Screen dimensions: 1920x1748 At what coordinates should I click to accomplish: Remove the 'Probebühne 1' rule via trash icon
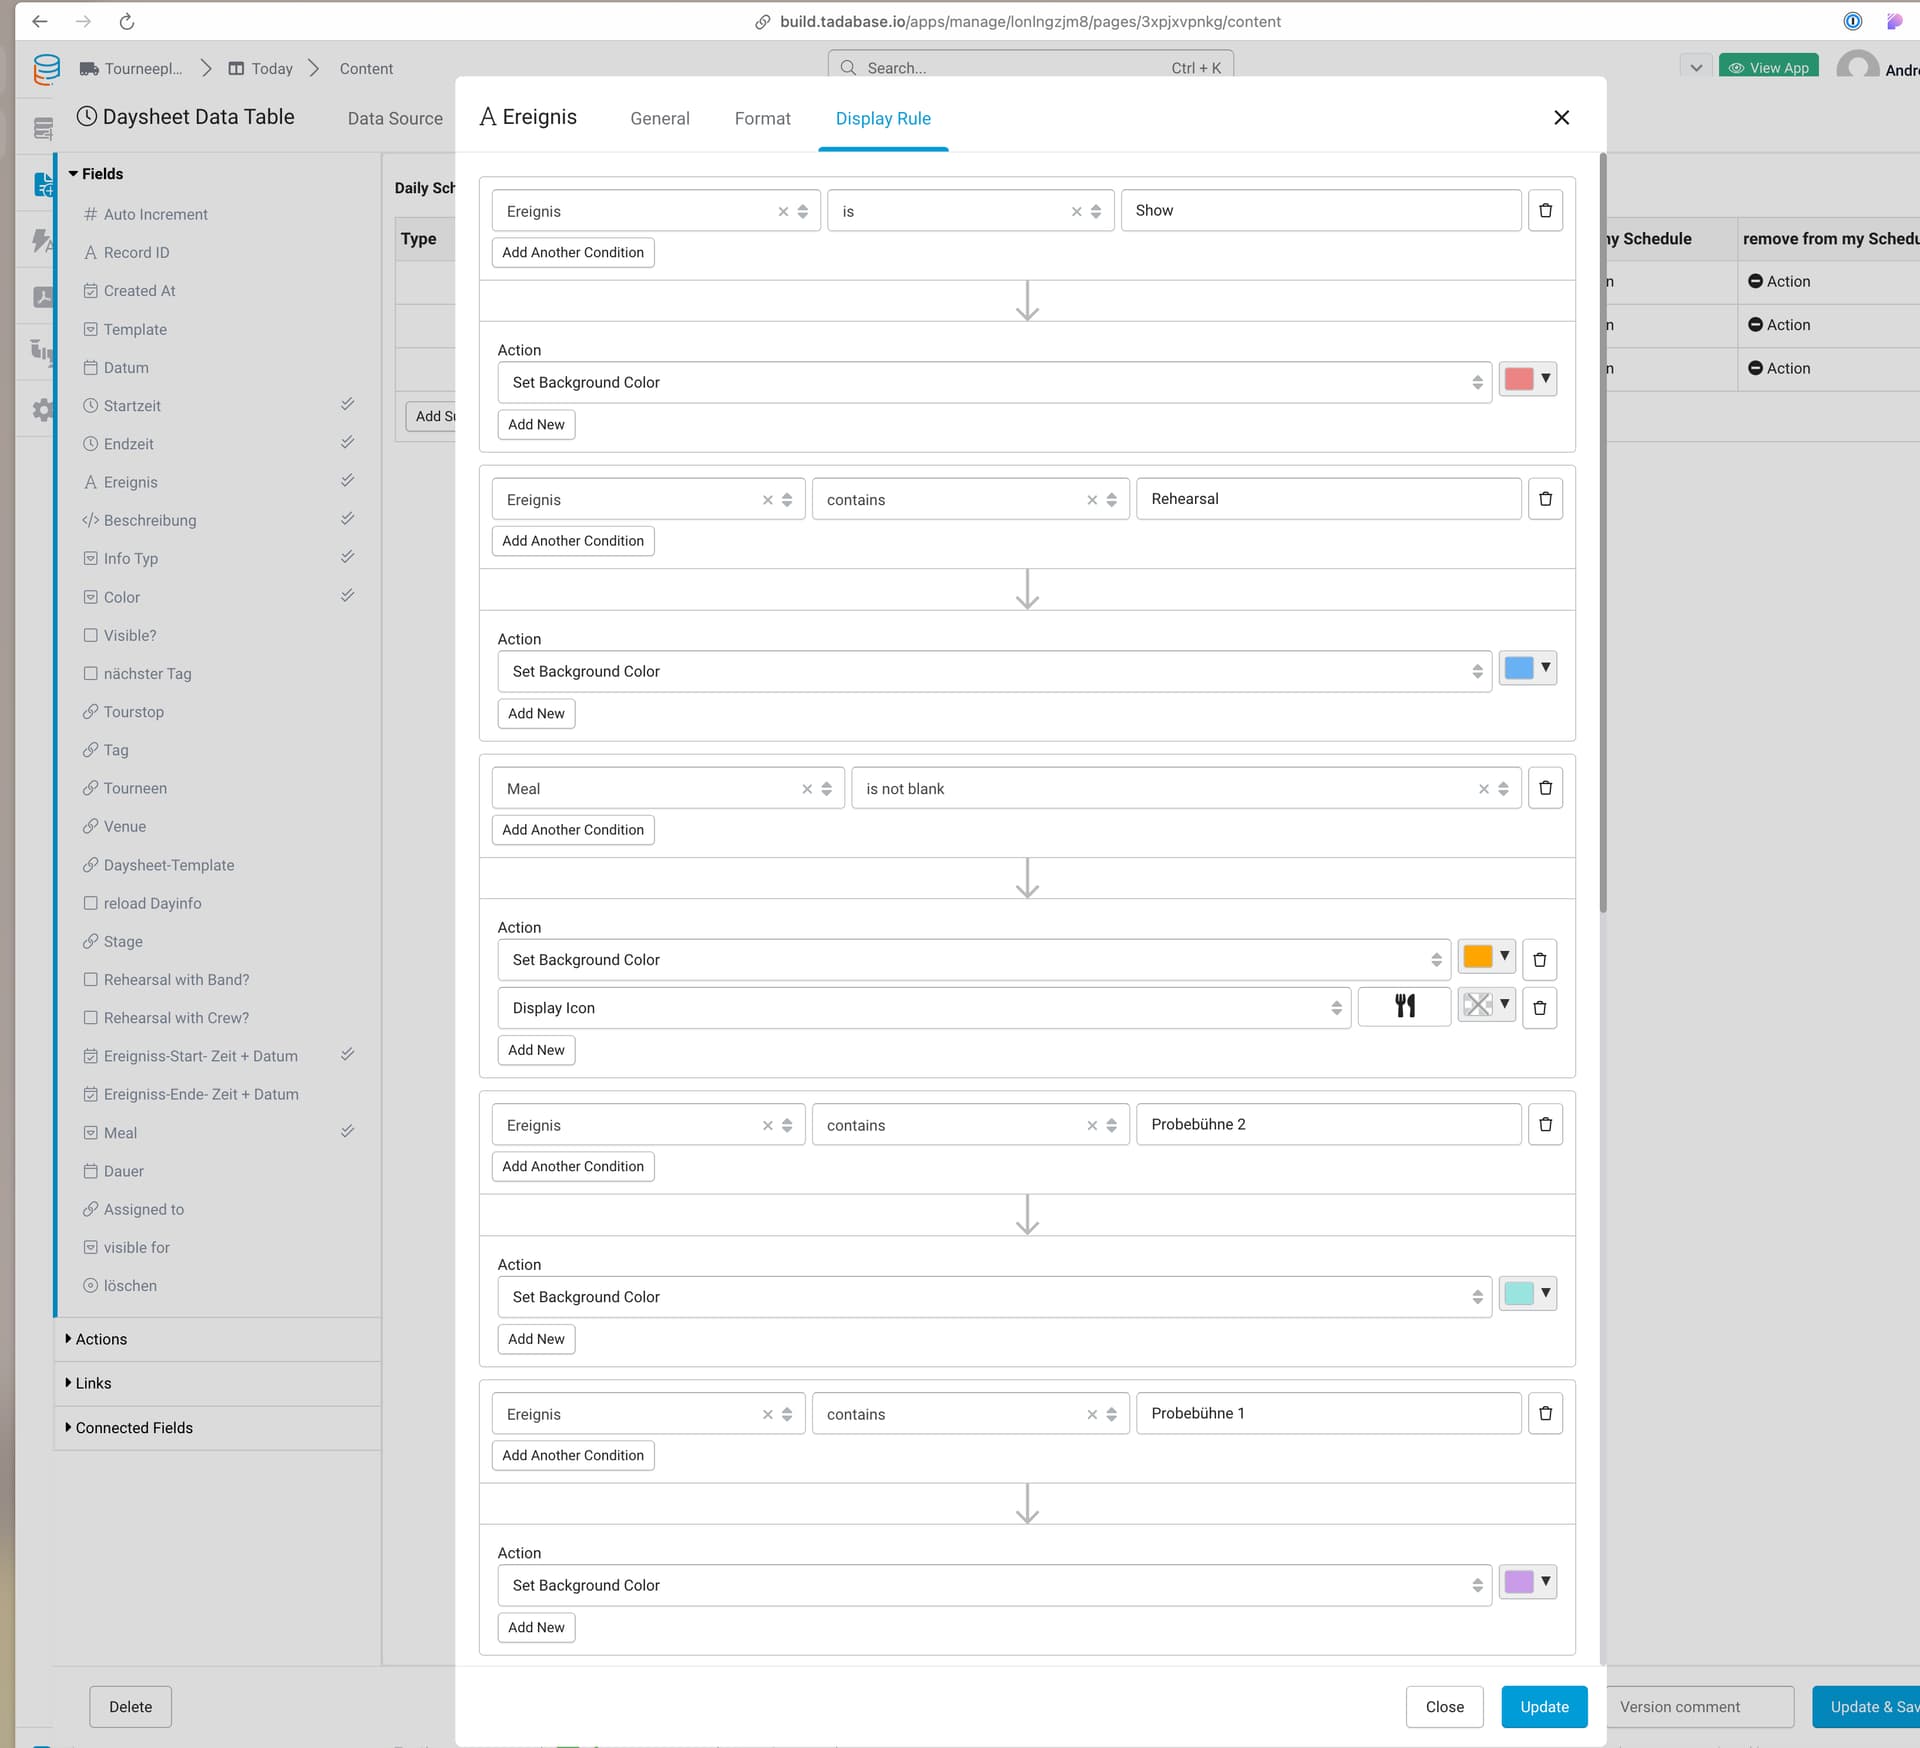pos(1545,1414)
